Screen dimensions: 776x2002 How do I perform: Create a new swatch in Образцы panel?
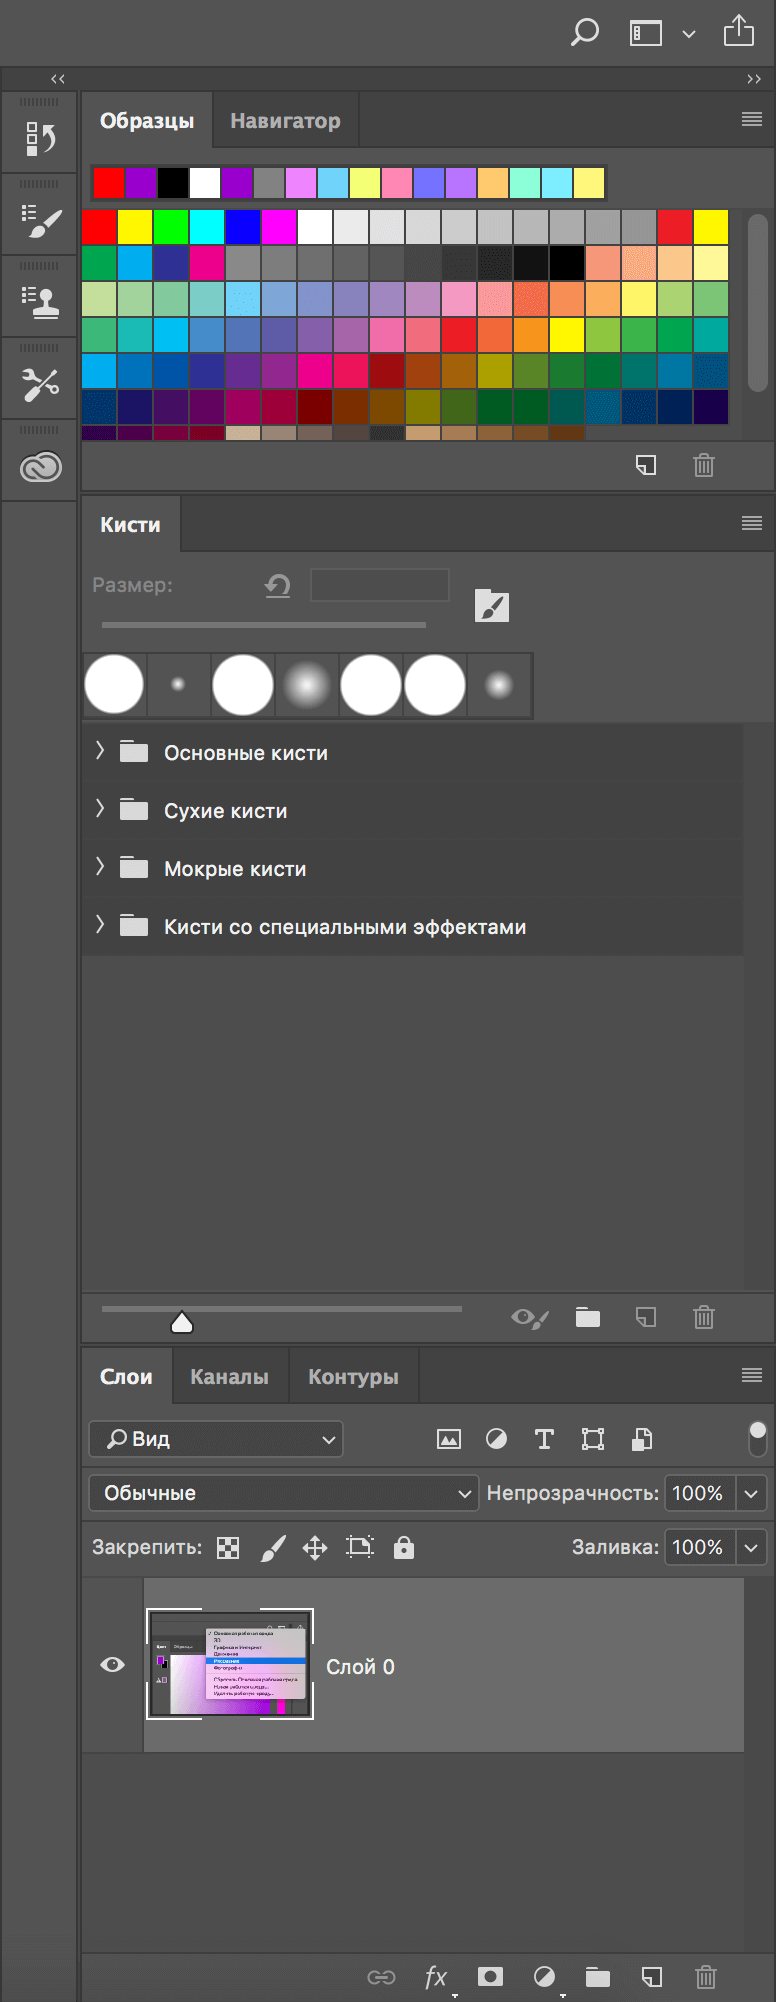pos(646,465)
